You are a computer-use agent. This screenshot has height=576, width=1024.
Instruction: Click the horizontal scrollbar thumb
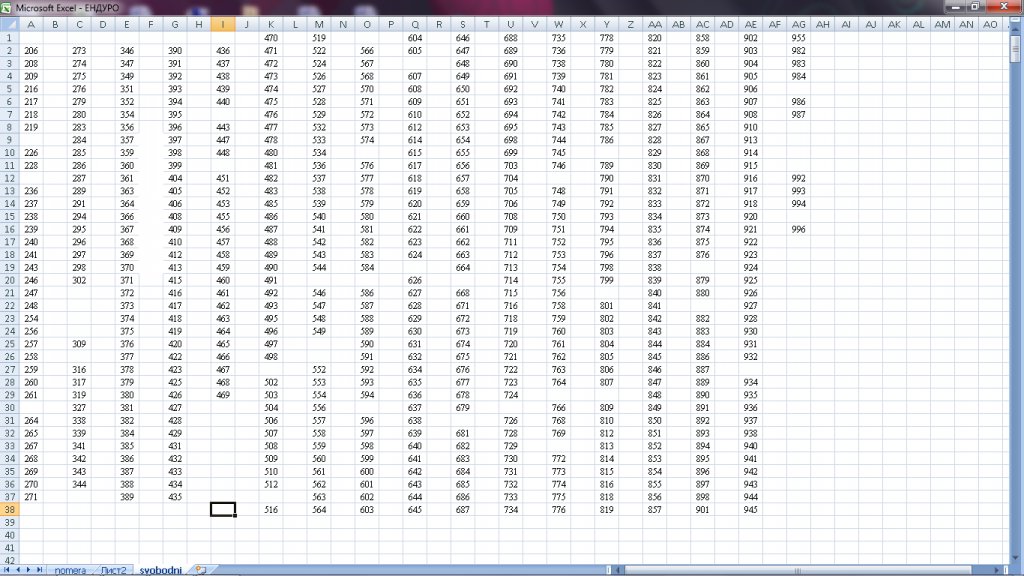point(797,570)
